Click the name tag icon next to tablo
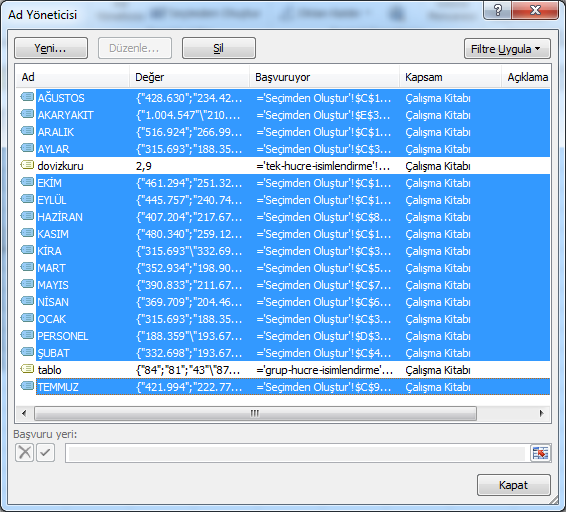This screenshot has width=566, height=512. (27, 369)
